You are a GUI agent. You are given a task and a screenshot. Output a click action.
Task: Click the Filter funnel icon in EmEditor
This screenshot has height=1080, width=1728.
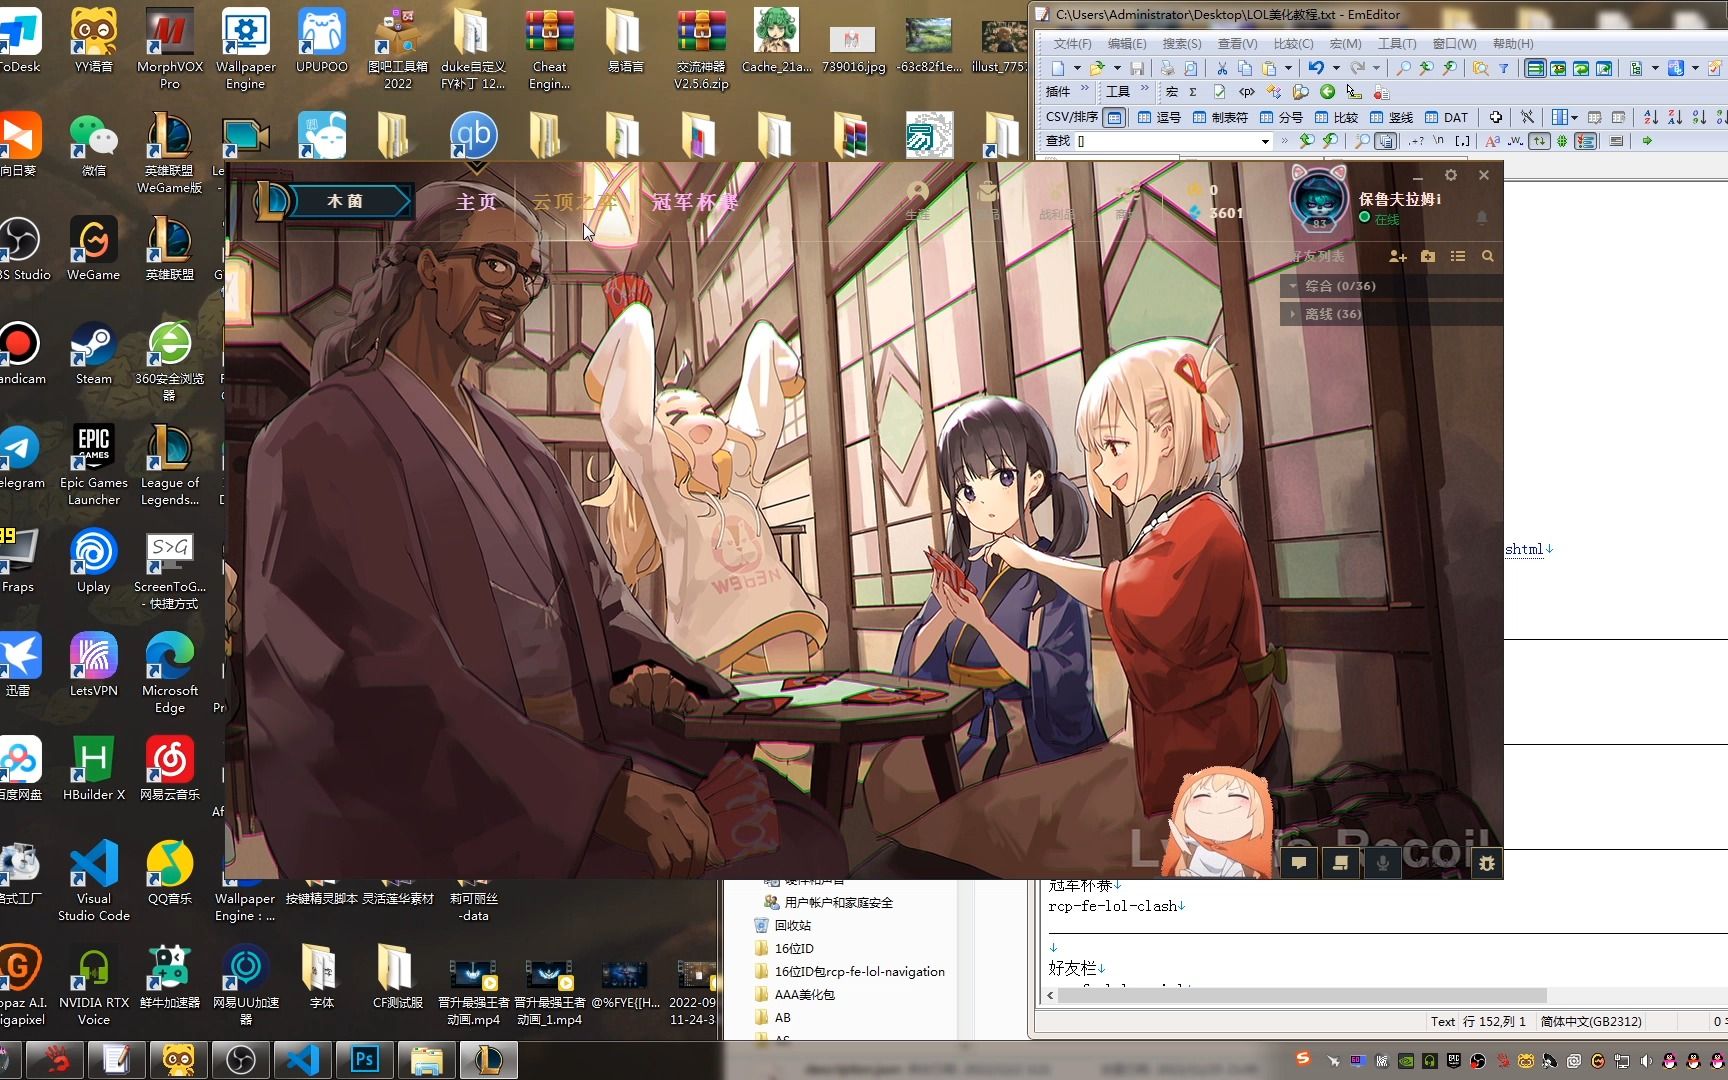1503,68
